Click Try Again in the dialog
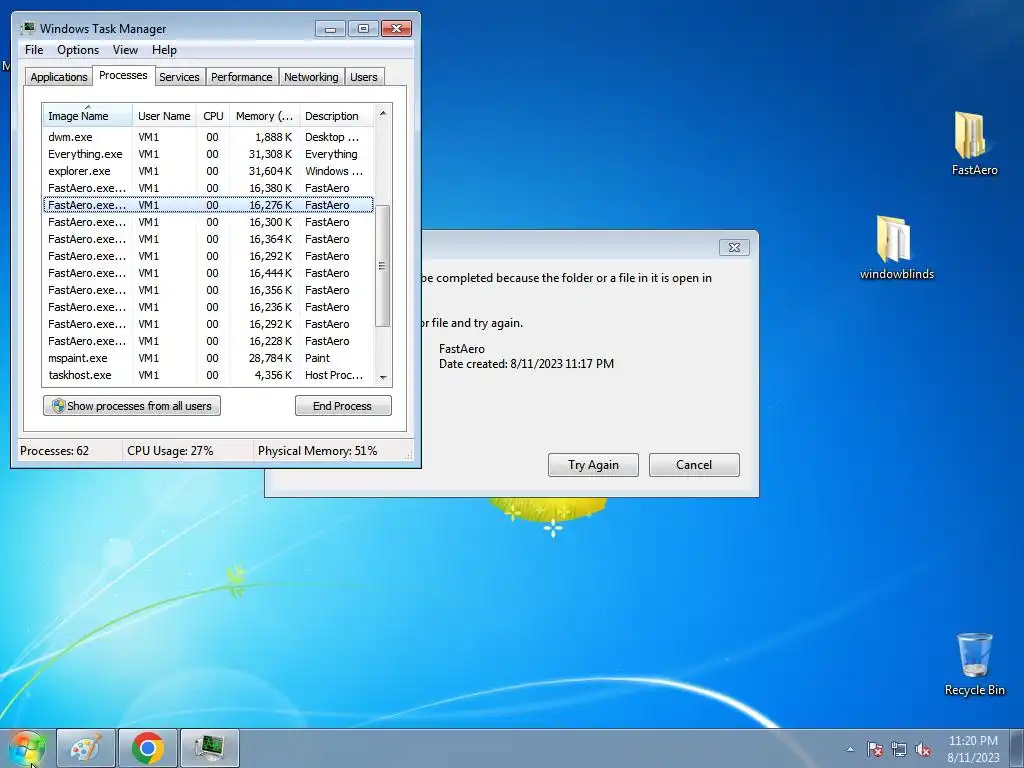This screenshot has width=1024, height=768. point(593,465)
